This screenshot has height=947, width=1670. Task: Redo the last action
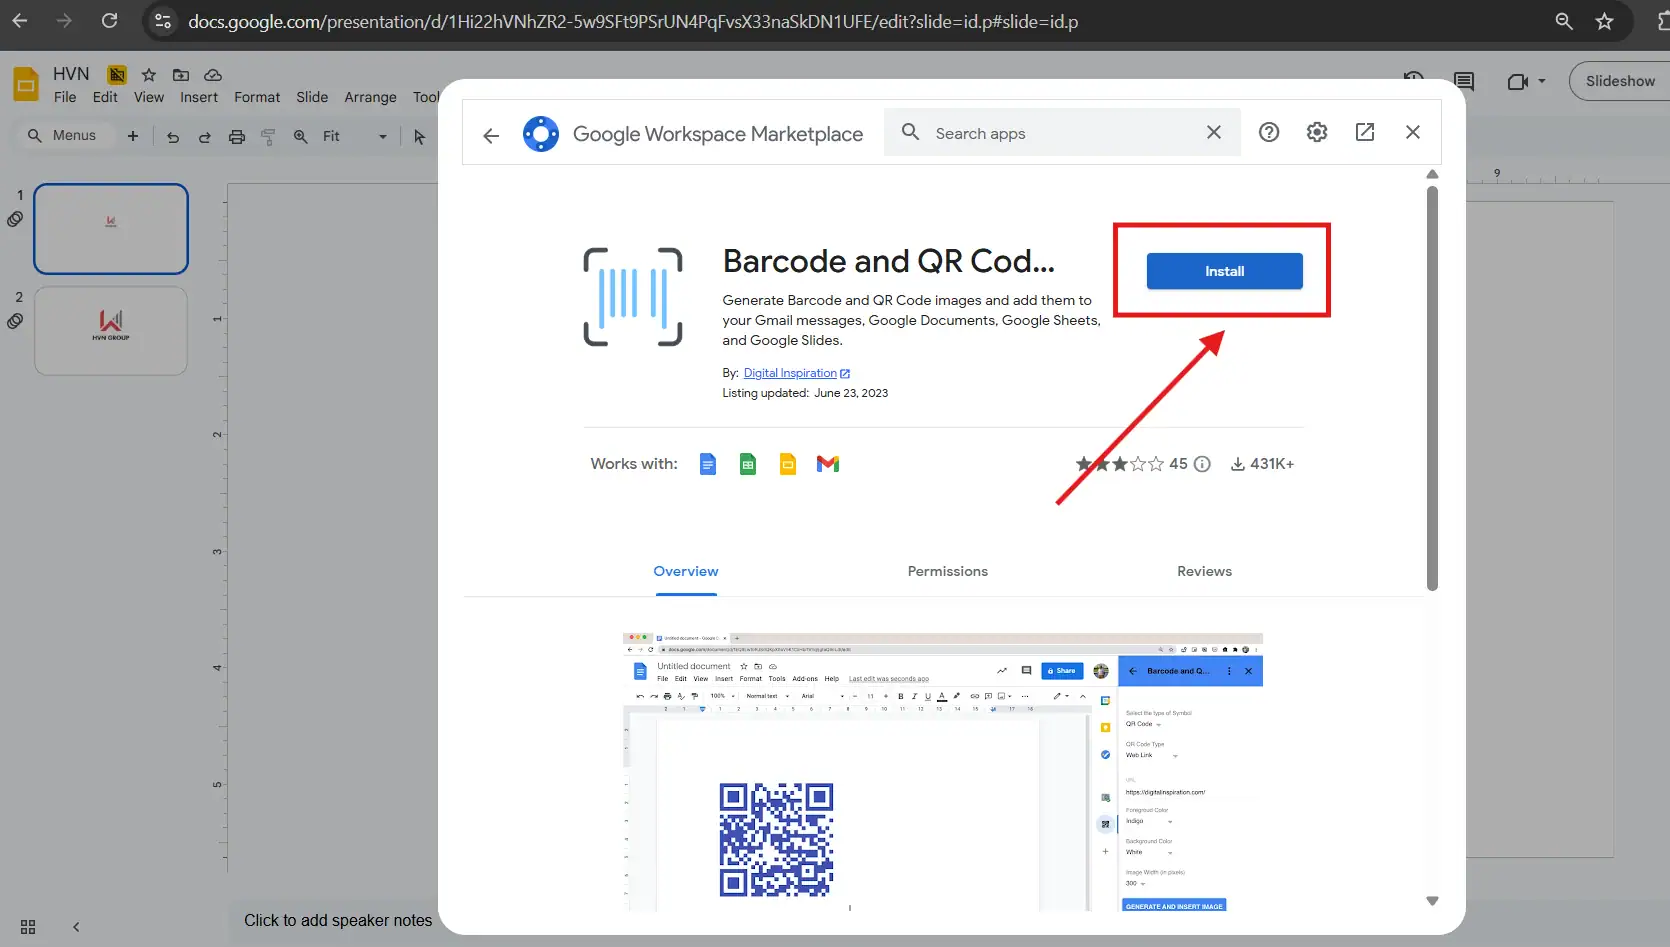pyautogui.click(x=205, y=137)
